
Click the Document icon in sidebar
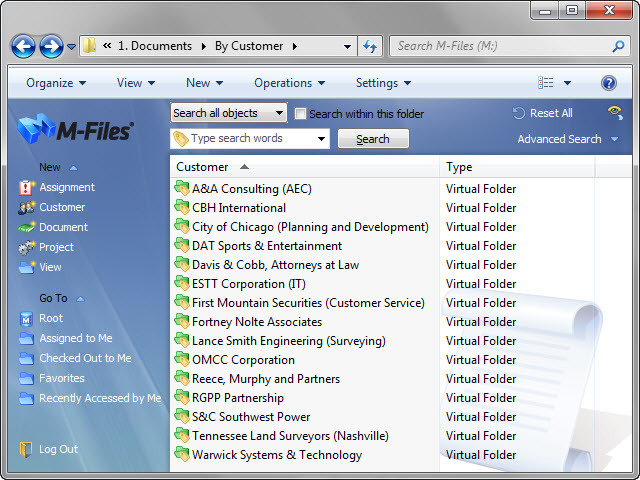point(26,227)
